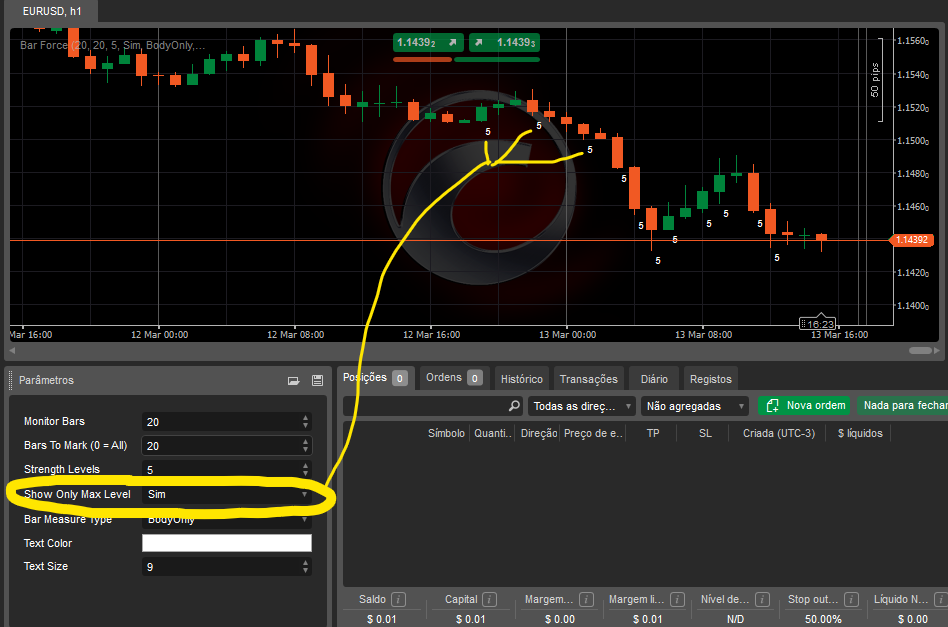Select the EURUSD, h1 chart tab

tap(52, 9)
